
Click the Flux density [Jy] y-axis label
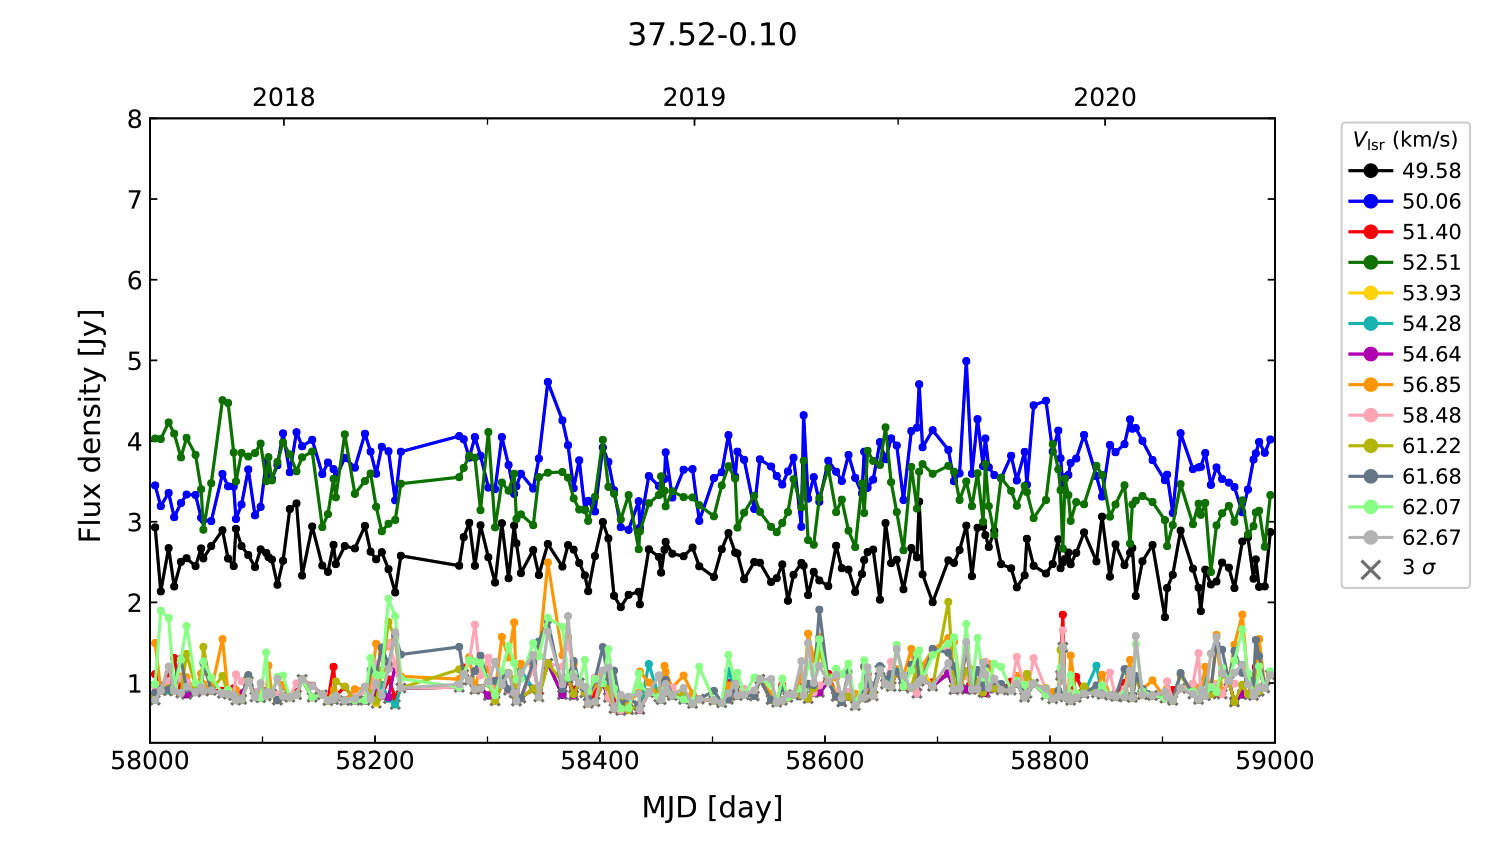[91, 425]
